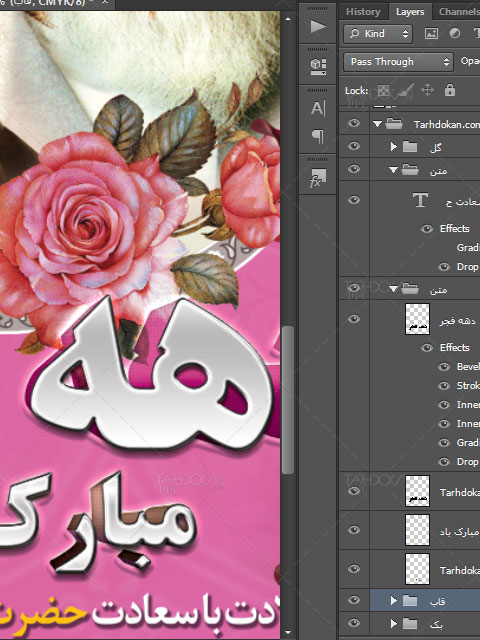Click the گل group folder icon
The height and width of the screenshot is (640, 480).
[x=410, y=147]
